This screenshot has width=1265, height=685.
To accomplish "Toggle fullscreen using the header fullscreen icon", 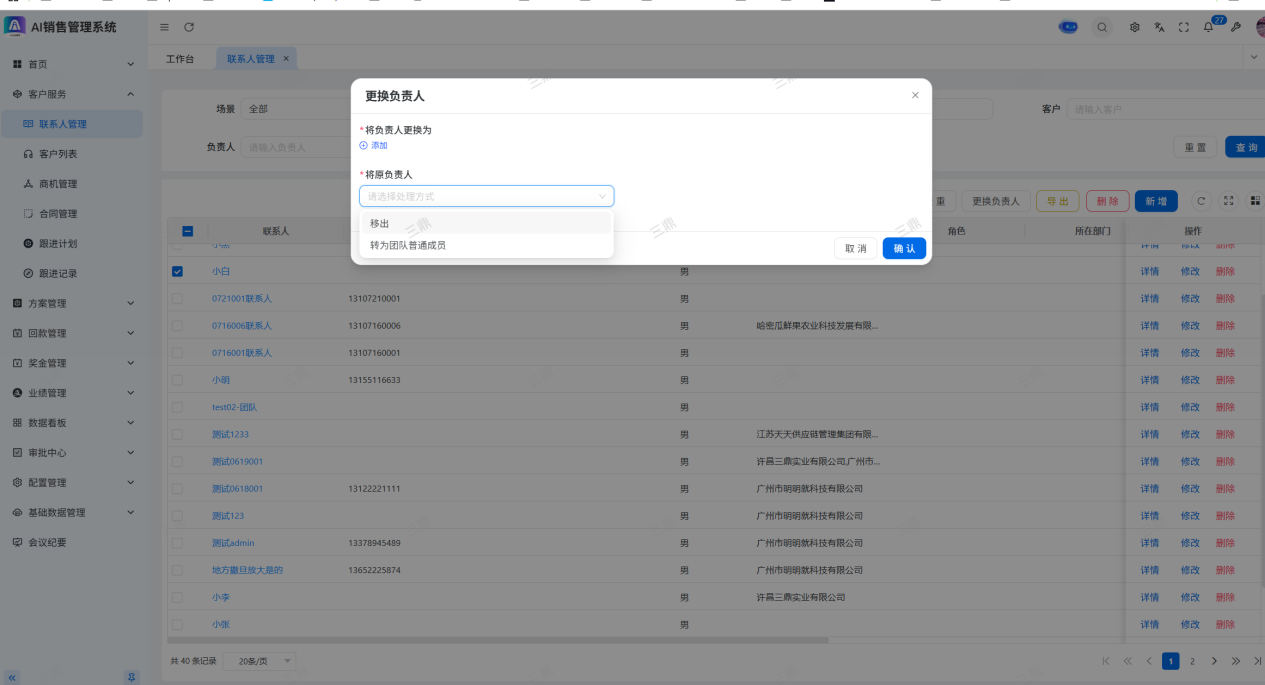I will tap(1184, 27).
